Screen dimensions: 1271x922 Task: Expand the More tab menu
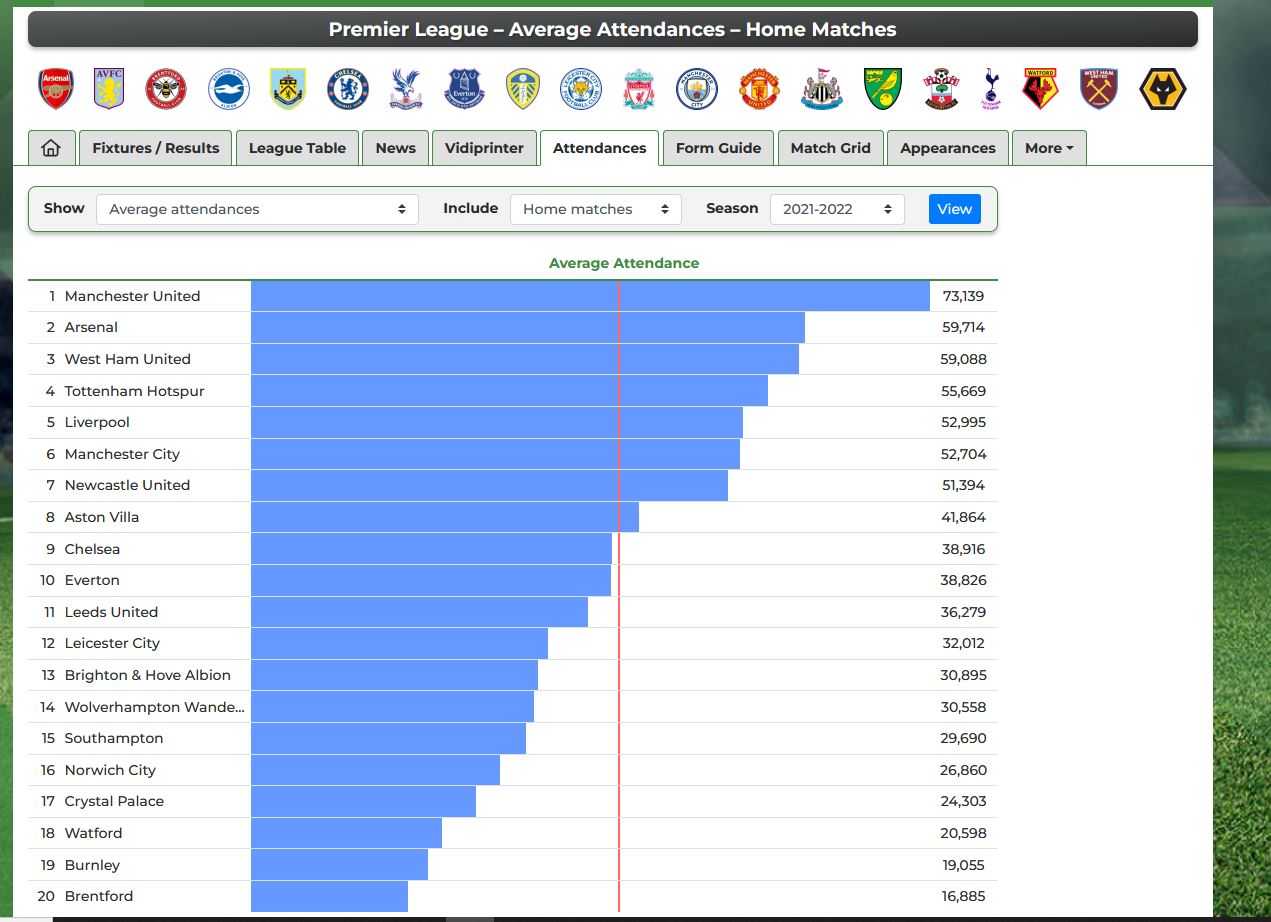[x=1049, y=148]
